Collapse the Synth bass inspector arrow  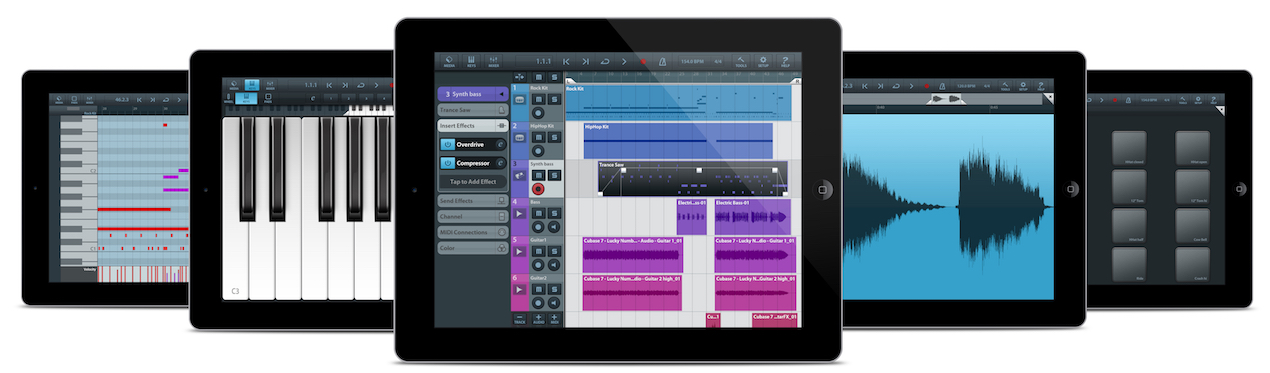pyautogui.click(x=501, y=94)
